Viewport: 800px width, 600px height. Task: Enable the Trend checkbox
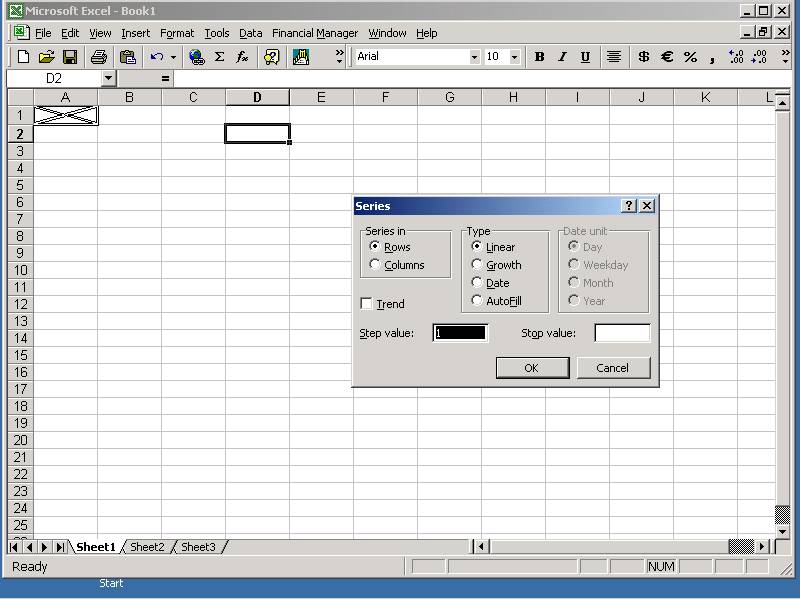[366, 304]
